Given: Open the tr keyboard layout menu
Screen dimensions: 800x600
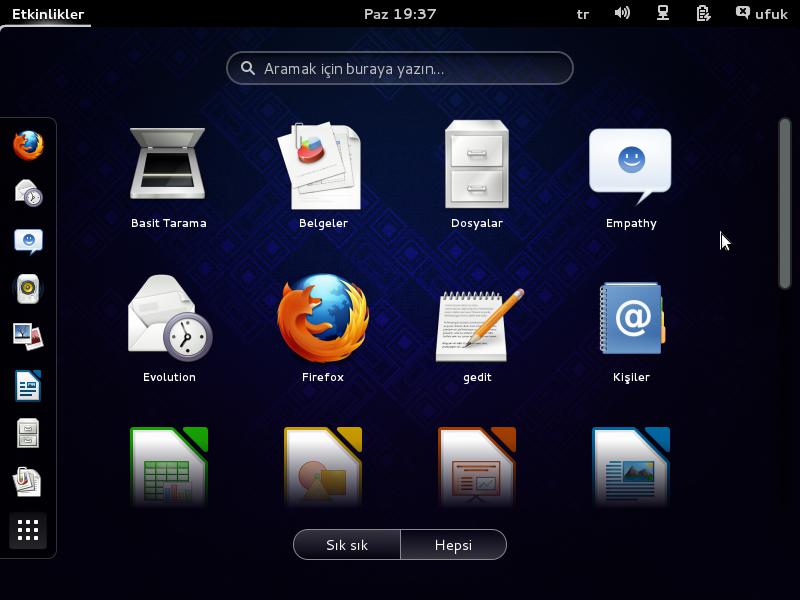Looking at the screenshot, I should [583, 14].
